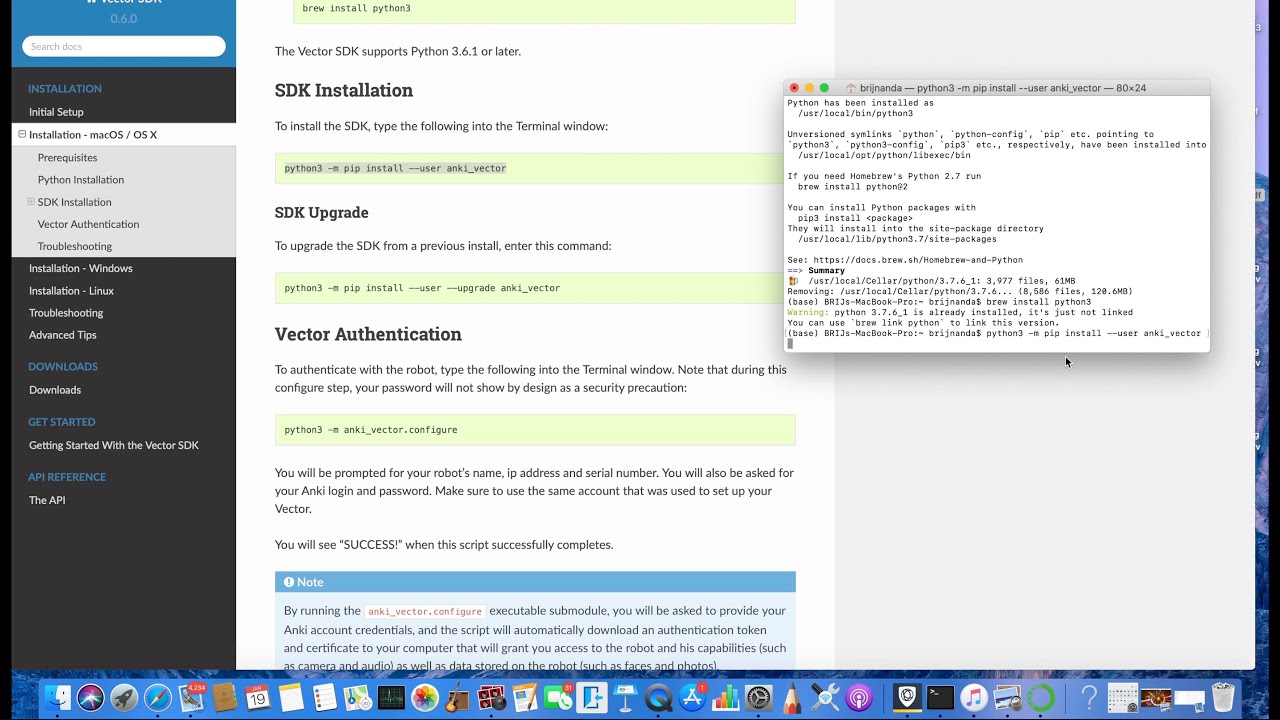
Task: Open Contacts book icon in Dock
Action: pos(225,697)
